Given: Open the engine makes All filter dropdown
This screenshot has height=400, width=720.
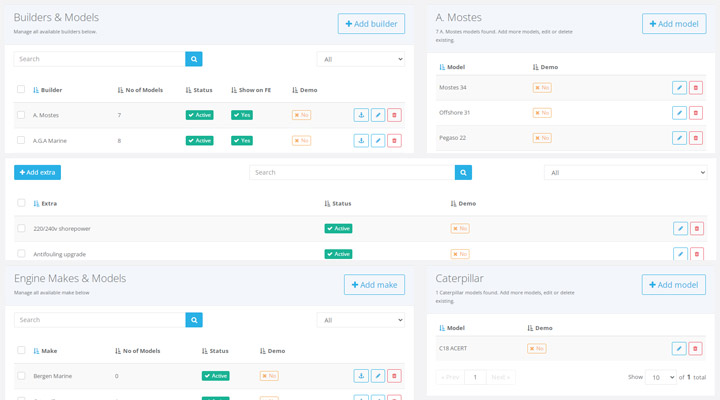Looking at the screenshot, I should 361,320.
